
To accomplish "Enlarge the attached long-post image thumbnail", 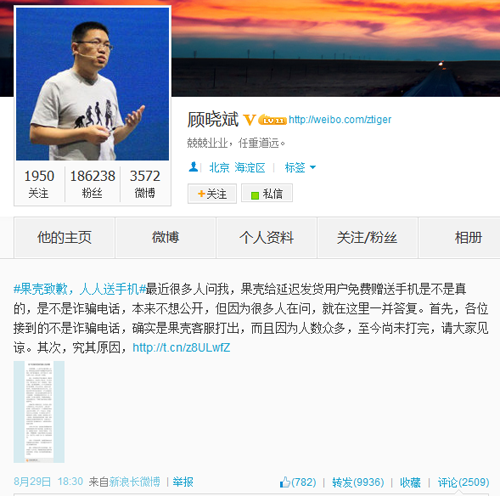I will tap(39, 412).
